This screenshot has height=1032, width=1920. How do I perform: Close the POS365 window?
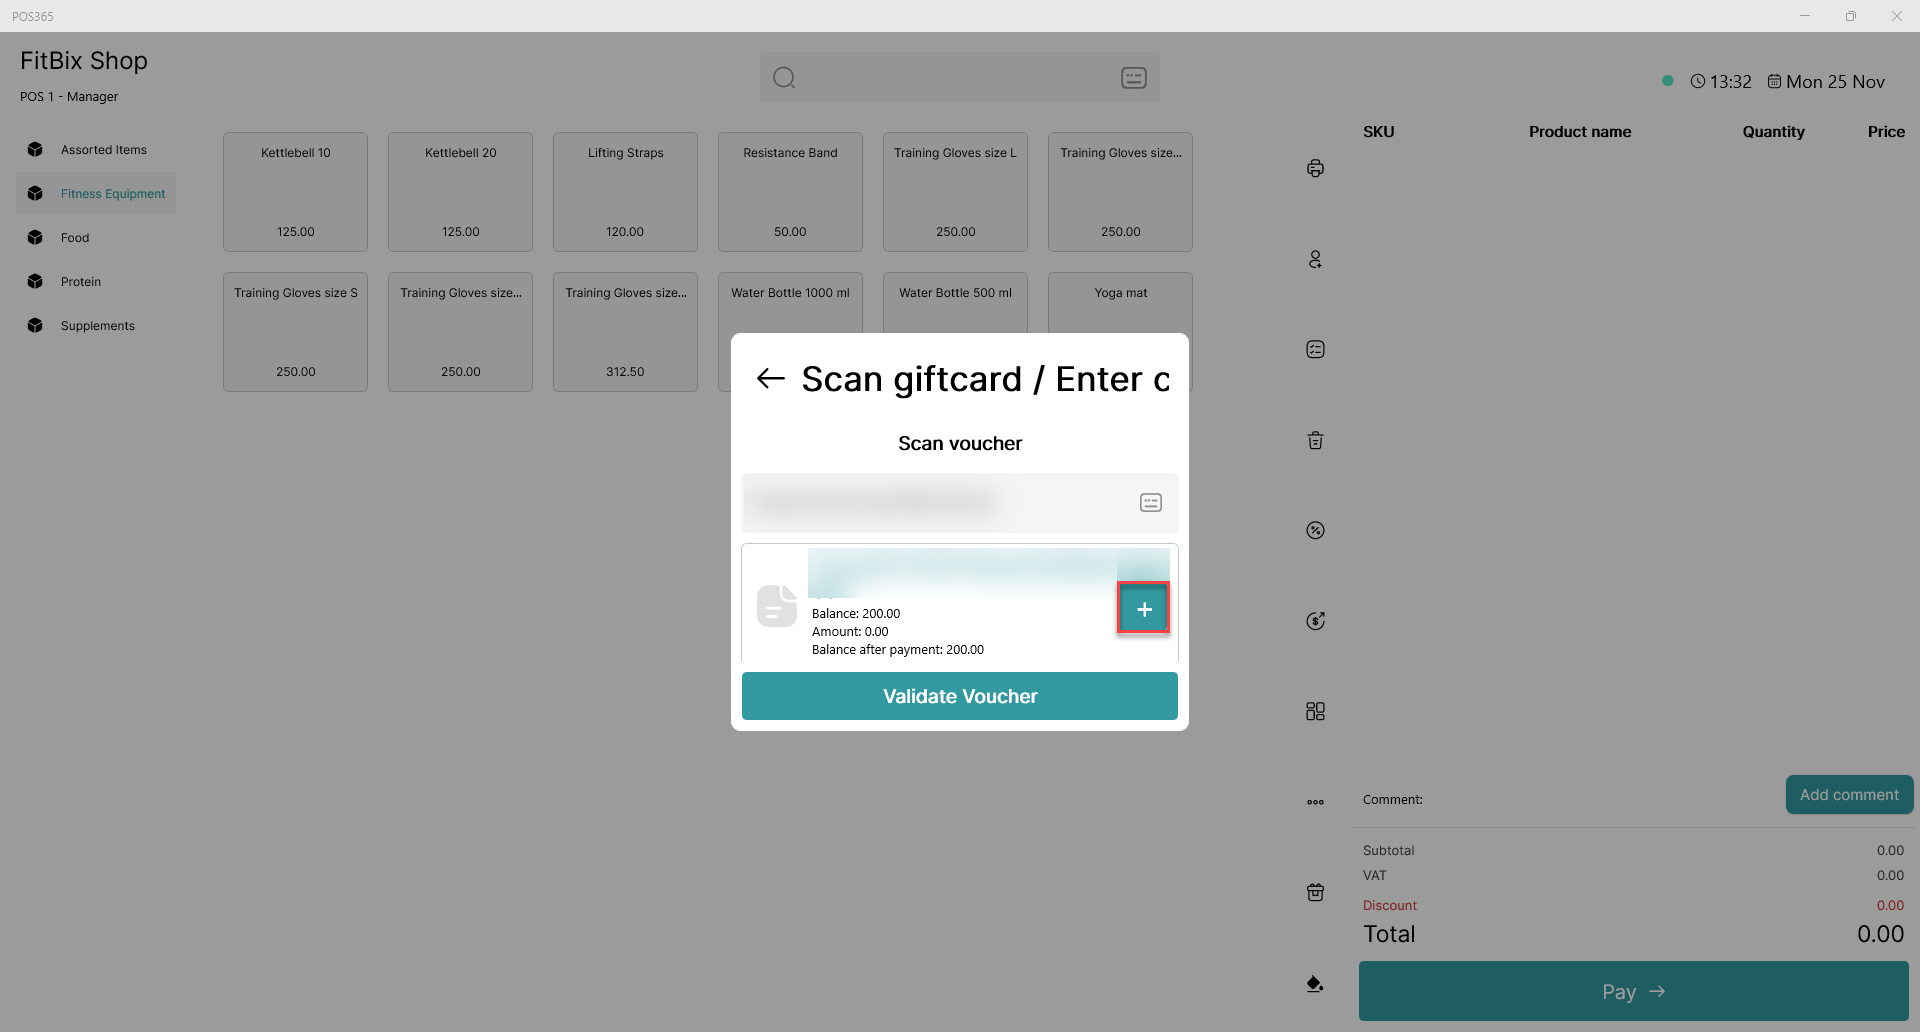click(1896, 16)
